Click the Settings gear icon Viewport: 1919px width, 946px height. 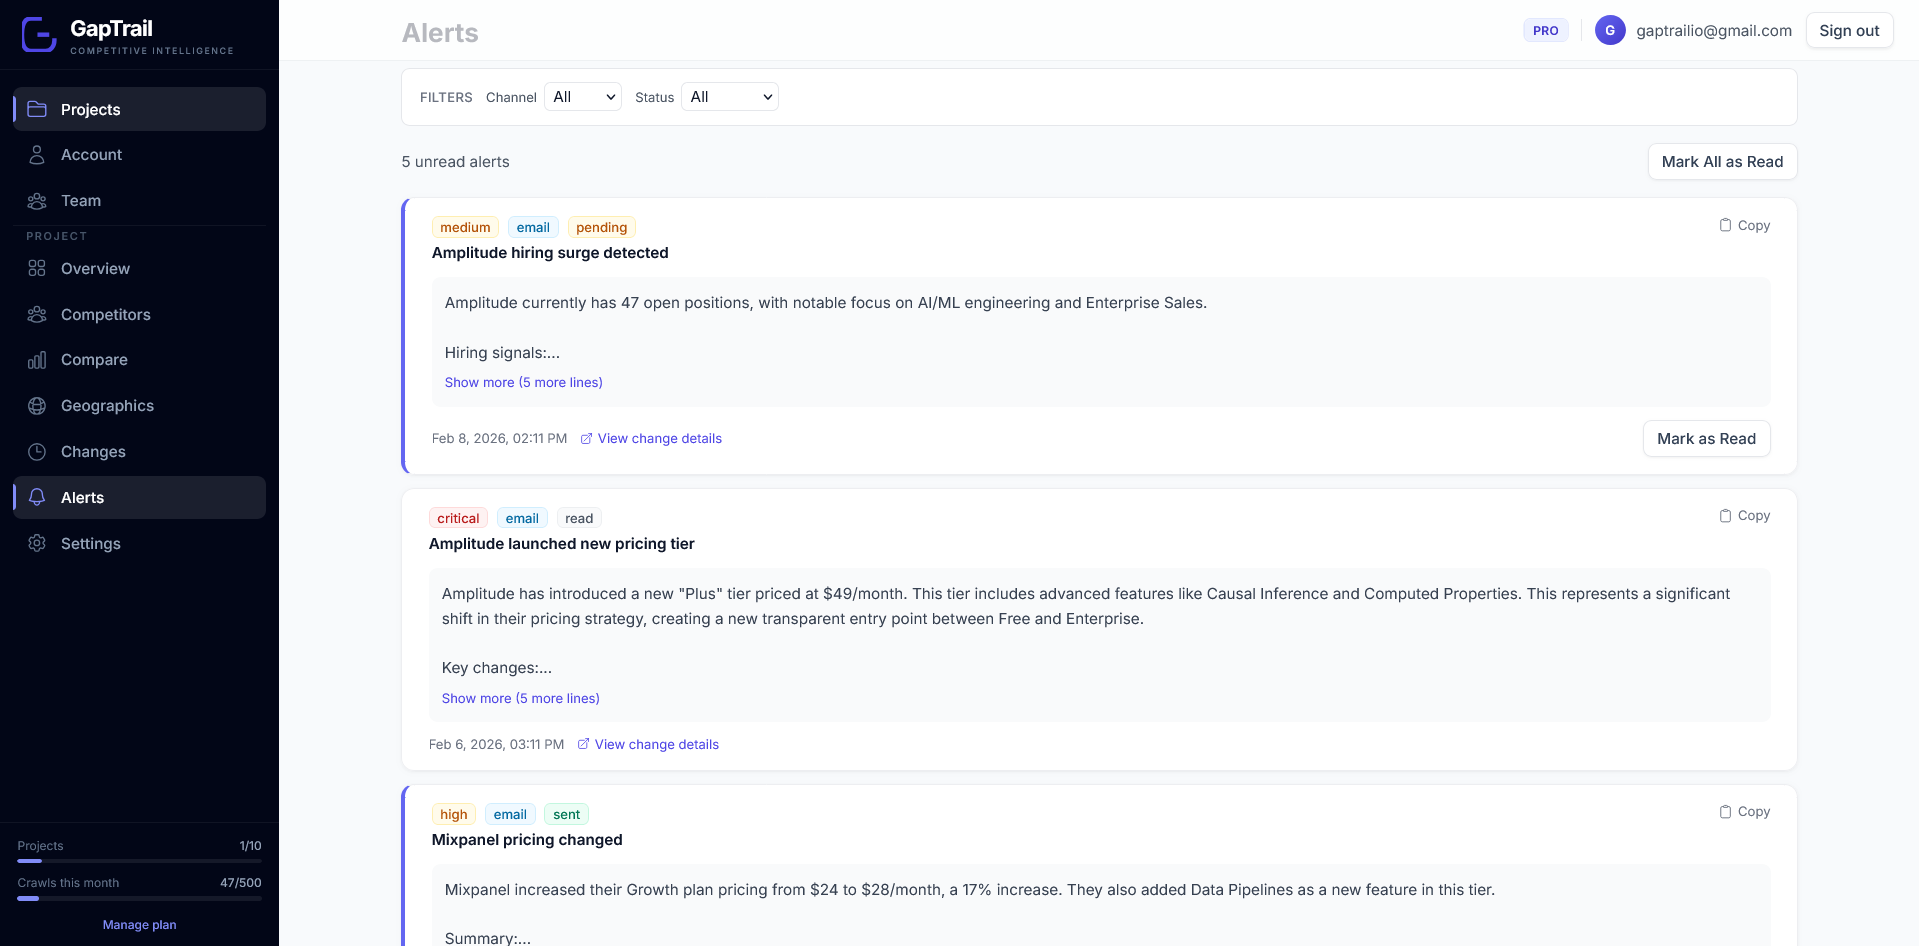point(37,543)
